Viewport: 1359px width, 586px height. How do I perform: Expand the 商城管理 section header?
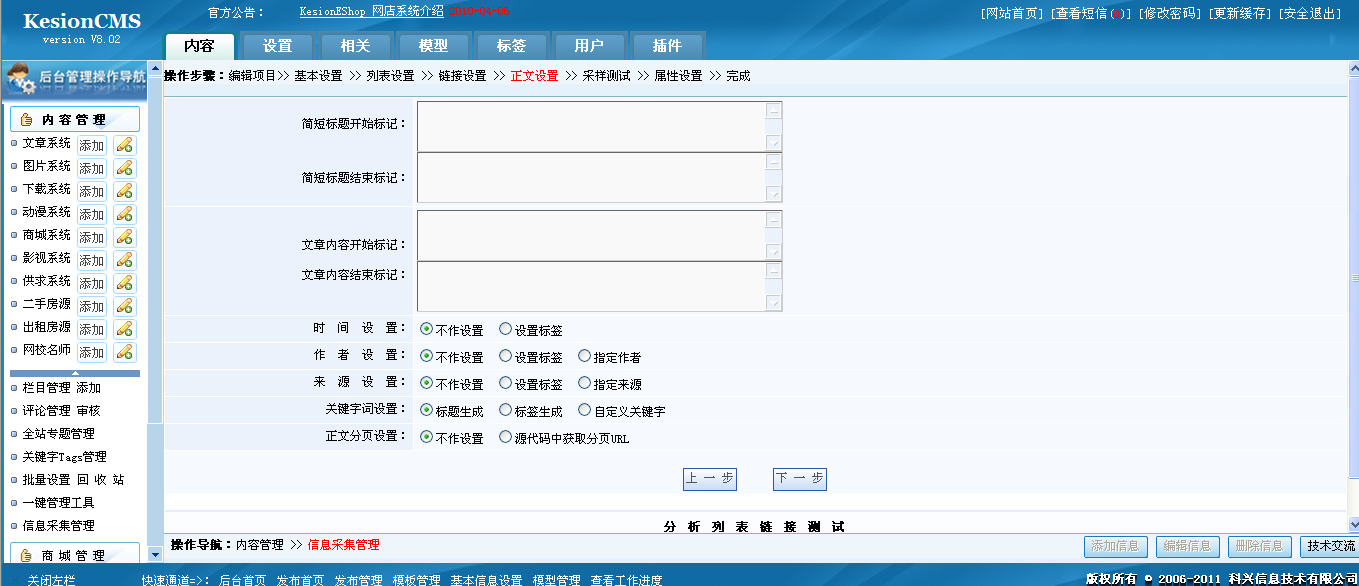point(75,555)
